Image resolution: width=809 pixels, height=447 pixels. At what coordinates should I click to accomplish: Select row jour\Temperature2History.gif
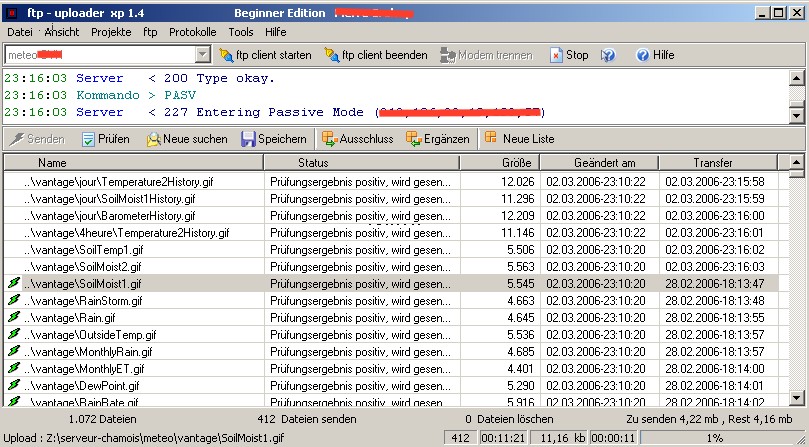pyautogui.click(x=391, y=181)
